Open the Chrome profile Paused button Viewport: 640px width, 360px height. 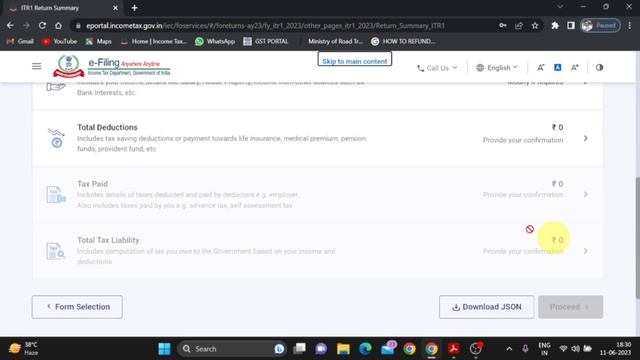click(x=600, y=25)
